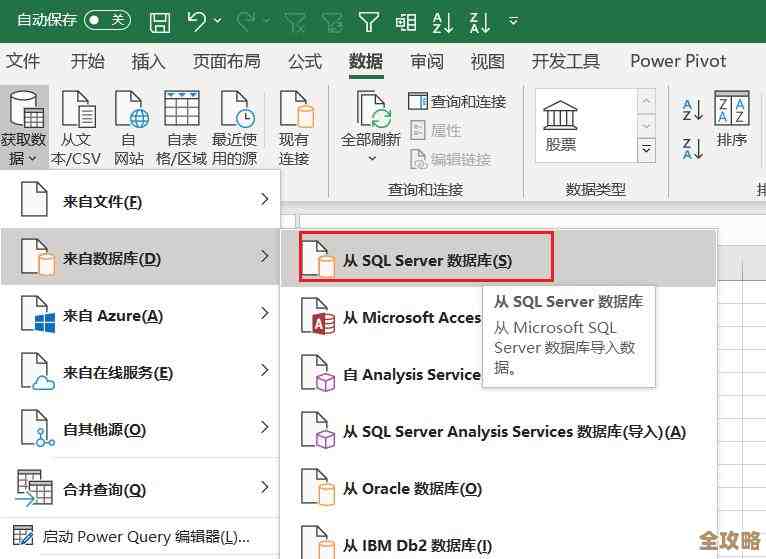Click 查询和连接 in the ribbon
Viewport: 766px width, 559px height.
tap(457, 102)
